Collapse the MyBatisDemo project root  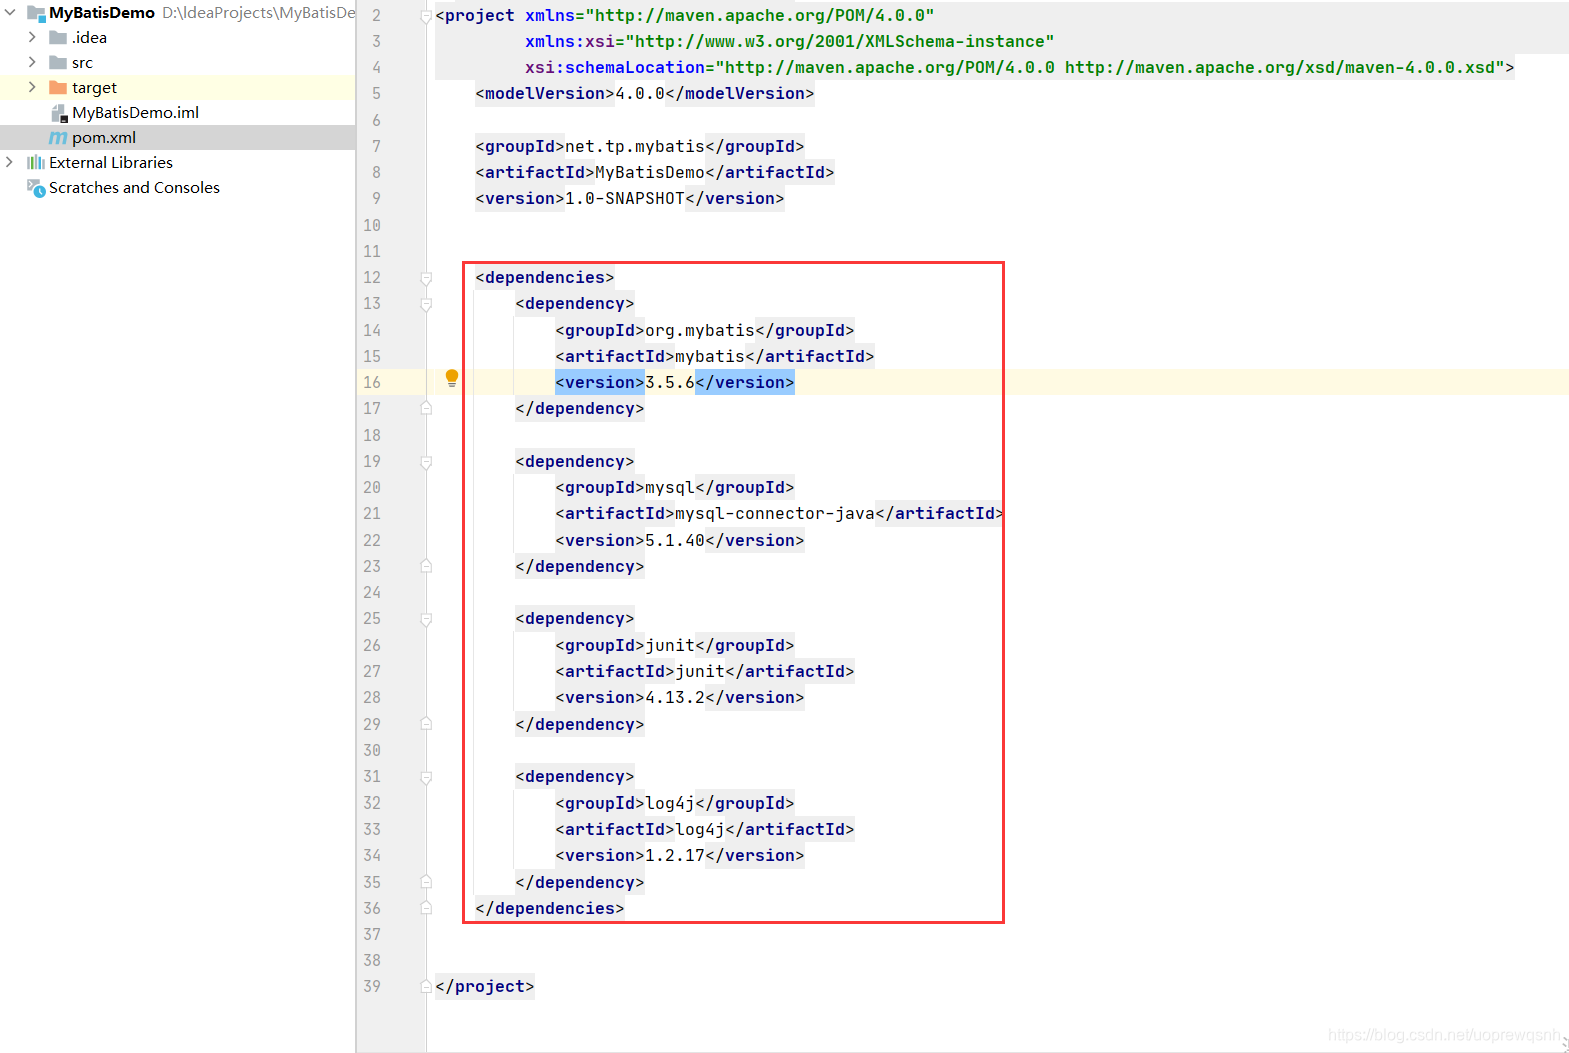click(10, 13)
